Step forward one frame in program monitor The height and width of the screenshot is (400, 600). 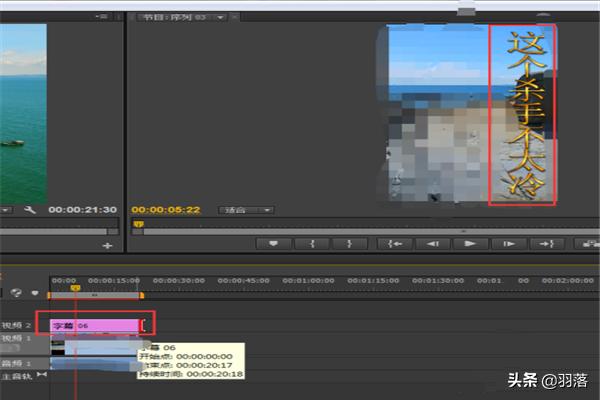508,243
